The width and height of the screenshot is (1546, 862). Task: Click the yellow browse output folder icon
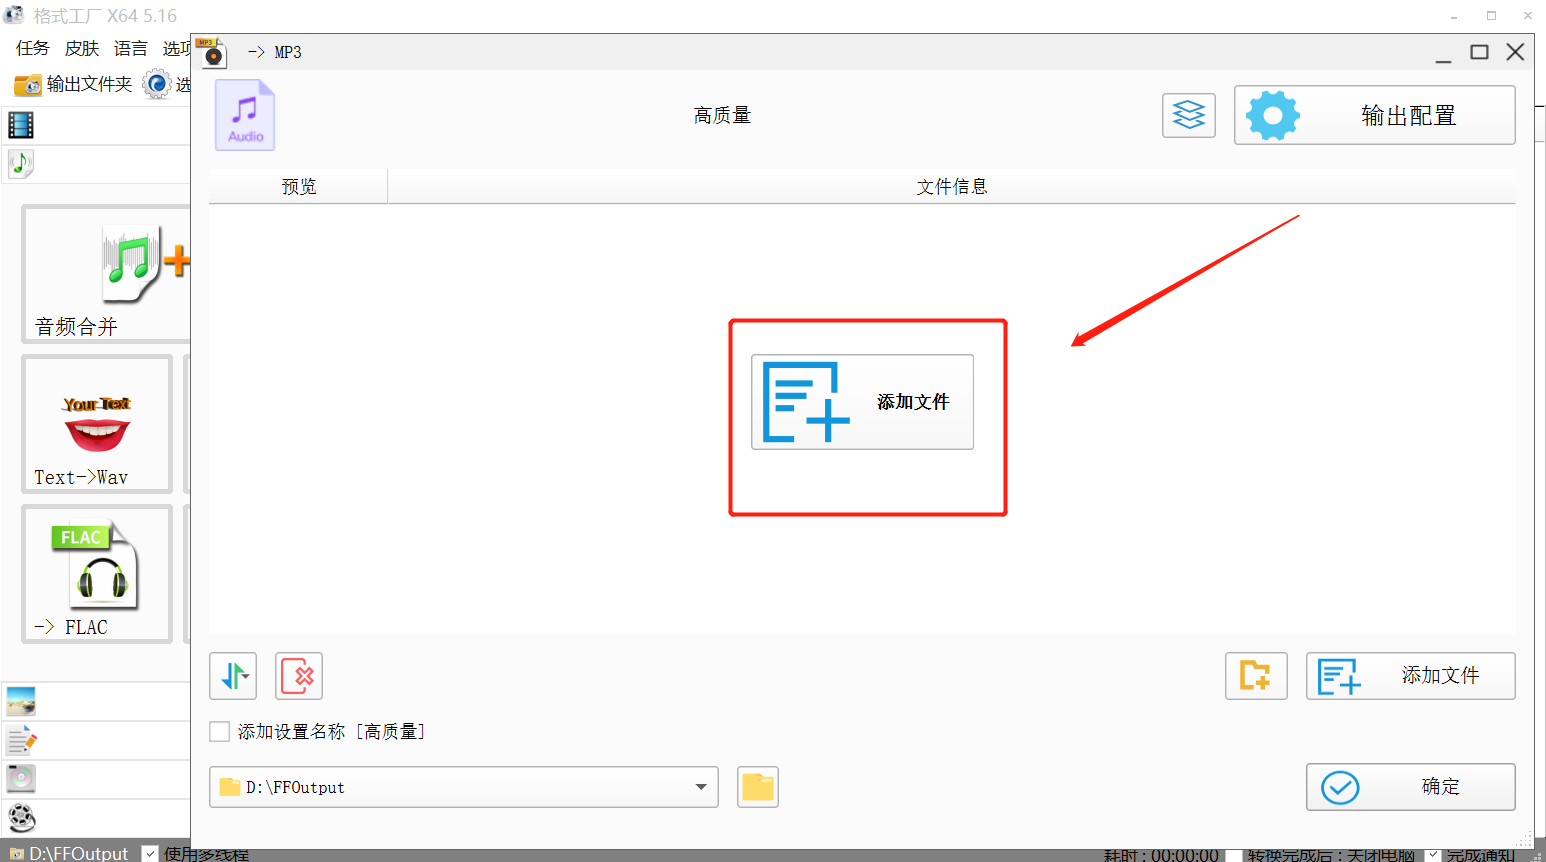click(x=758, y=787)
